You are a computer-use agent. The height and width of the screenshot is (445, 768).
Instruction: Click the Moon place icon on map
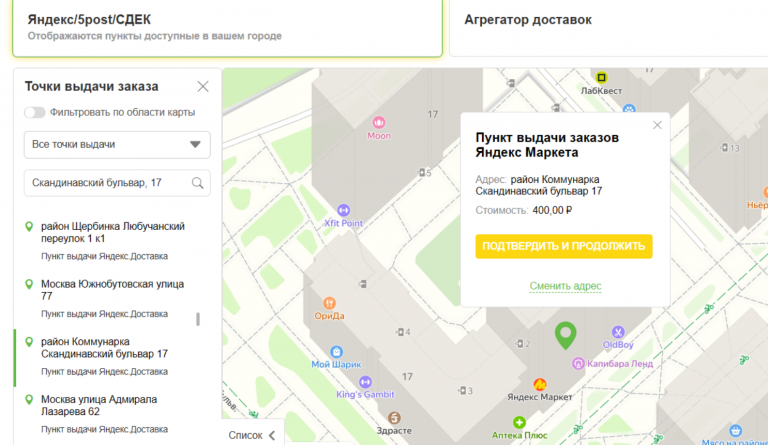click(x=379, y=122)
